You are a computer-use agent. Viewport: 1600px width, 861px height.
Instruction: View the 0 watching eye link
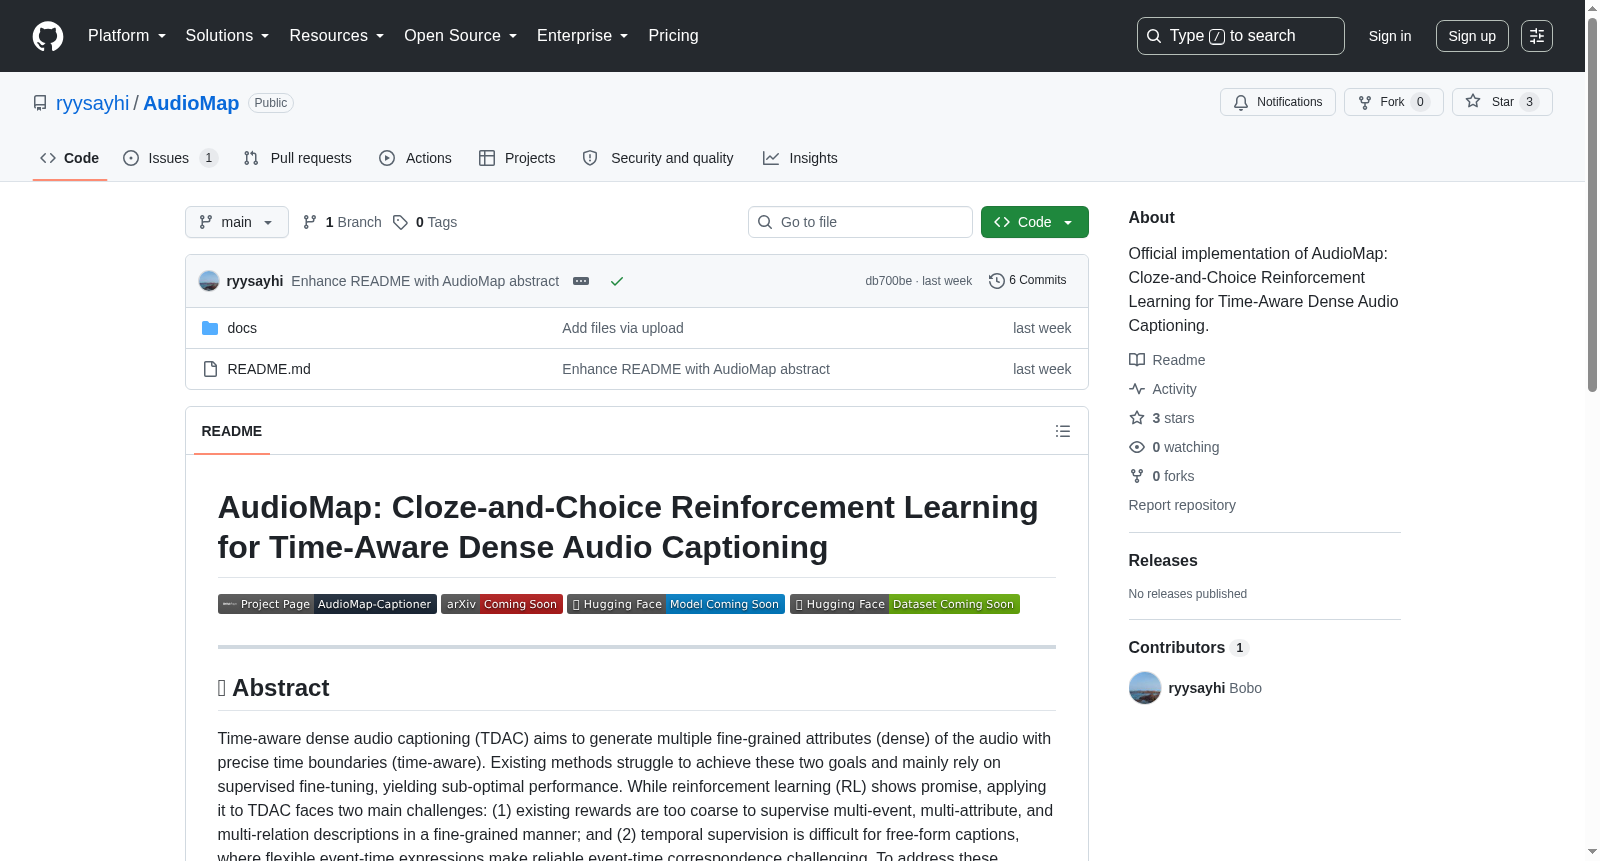[x=1174, y=447]
